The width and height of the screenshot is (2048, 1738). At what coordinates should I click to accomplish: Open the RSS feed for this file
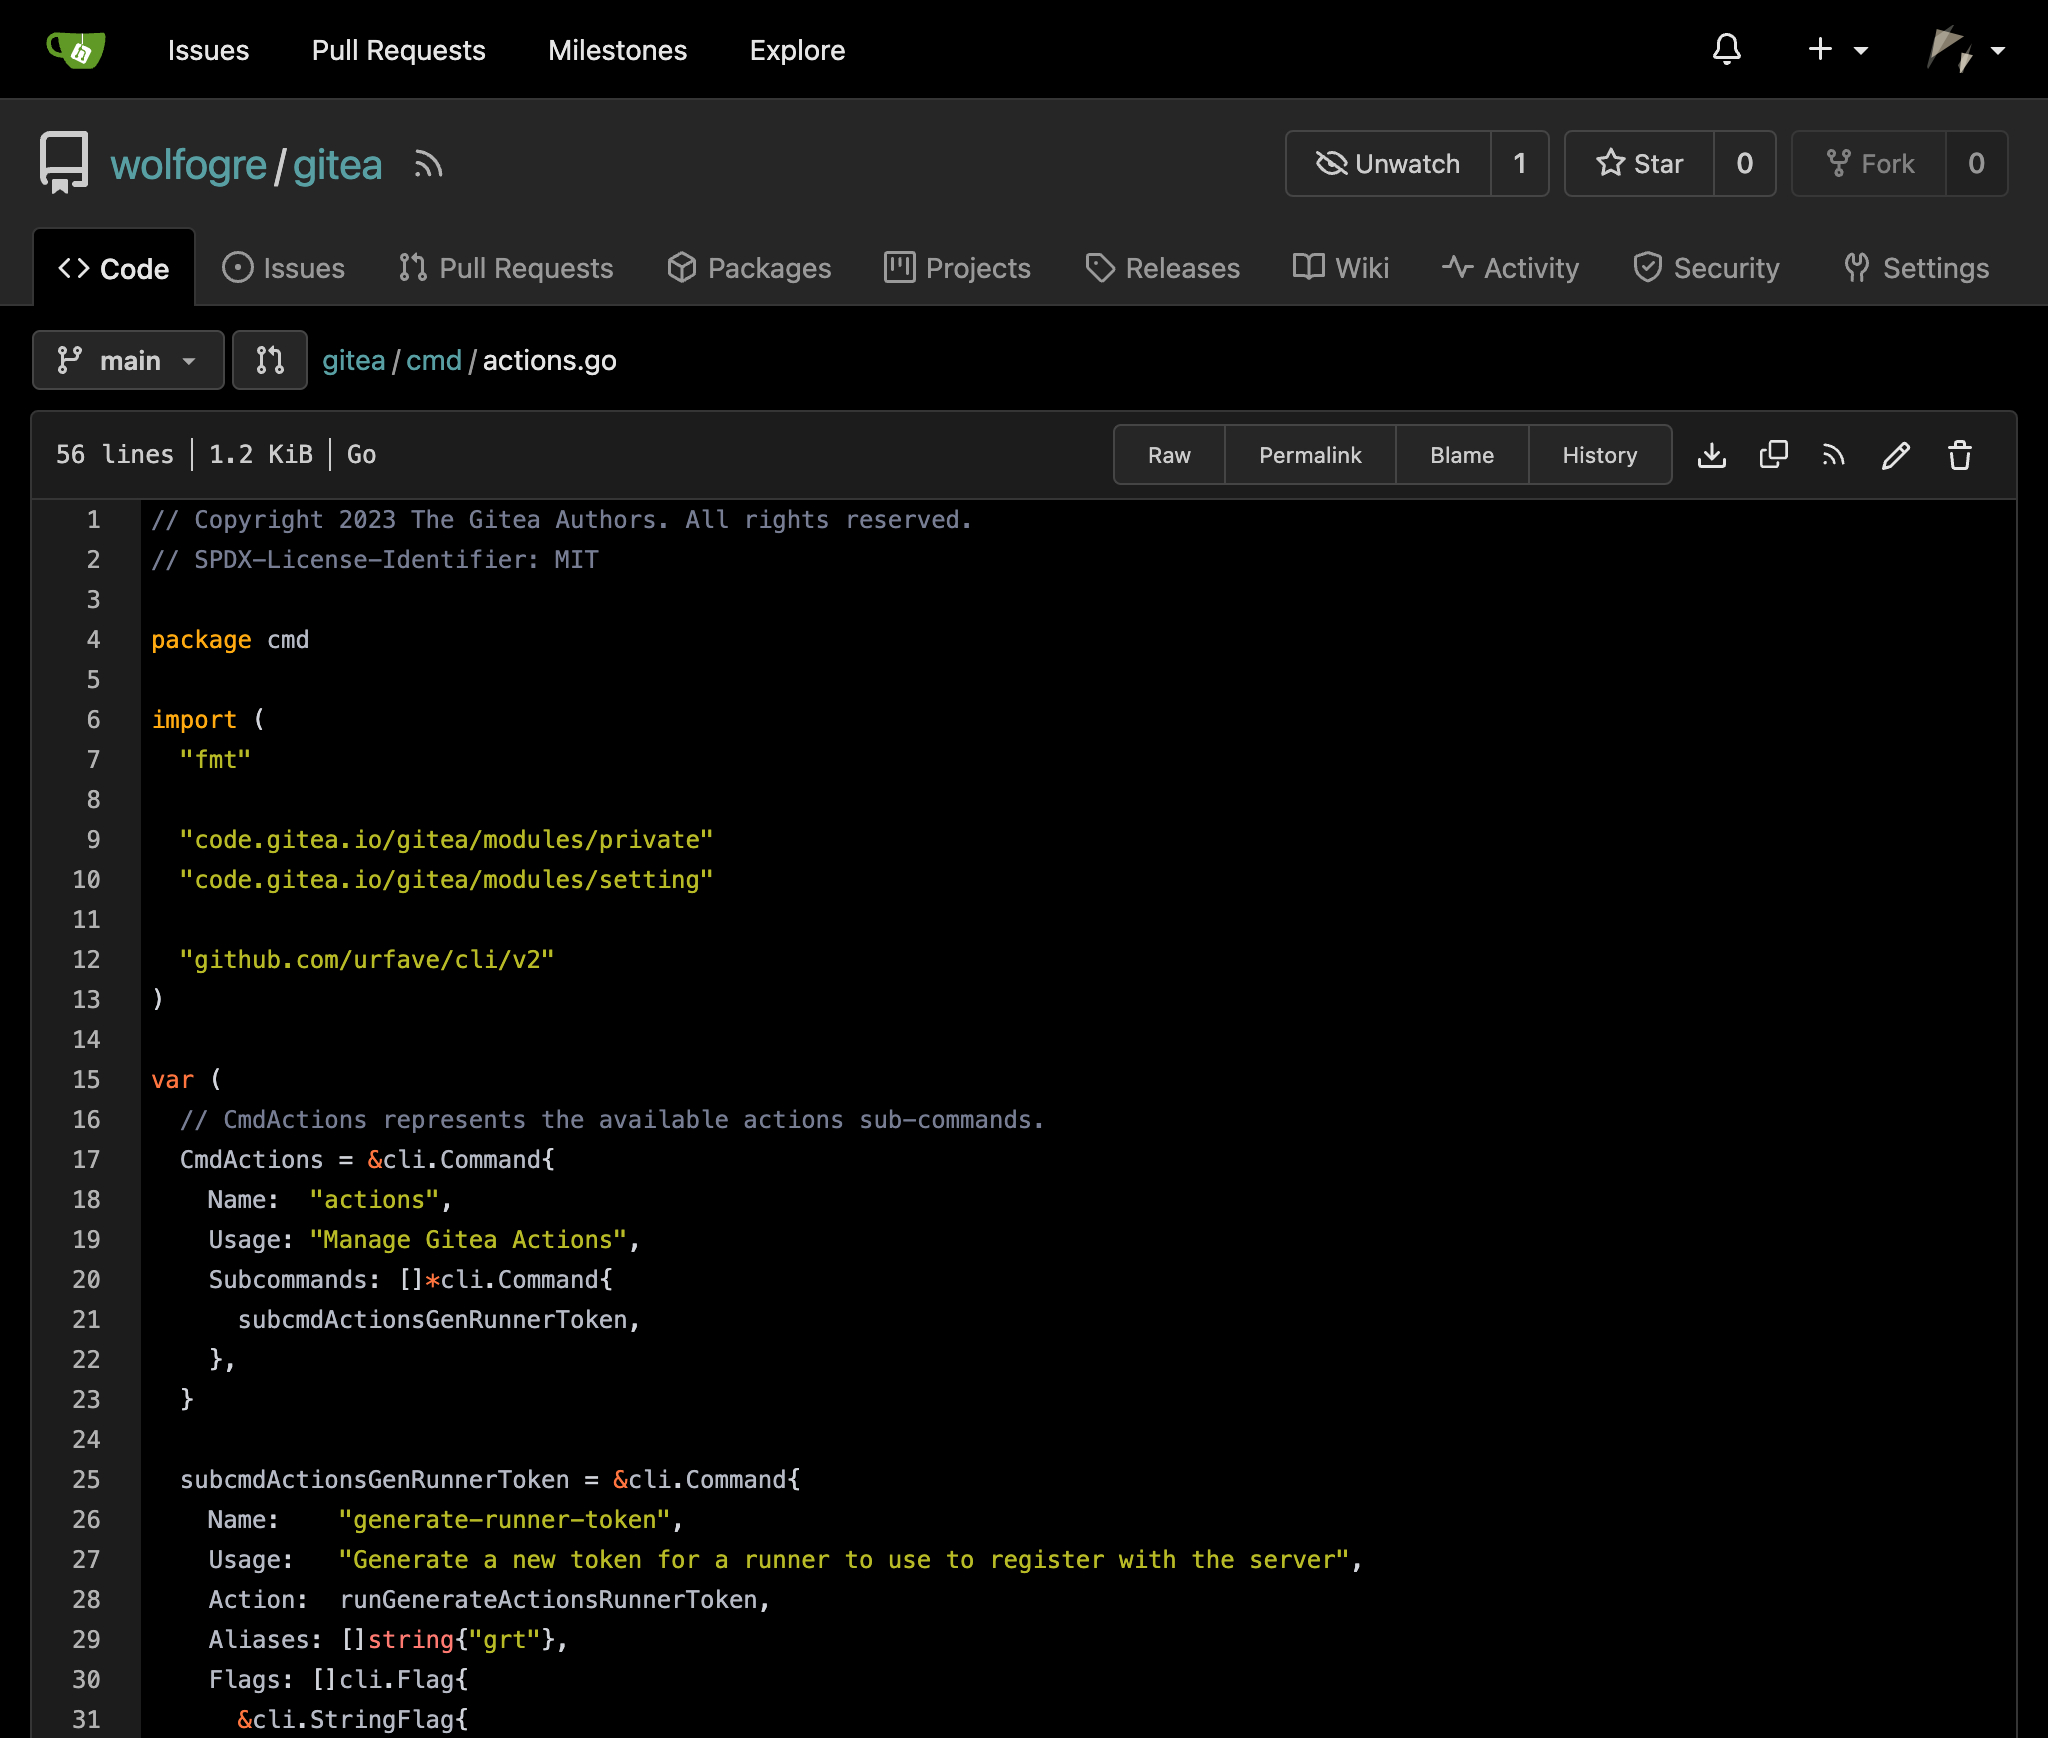click(1834, 455)
